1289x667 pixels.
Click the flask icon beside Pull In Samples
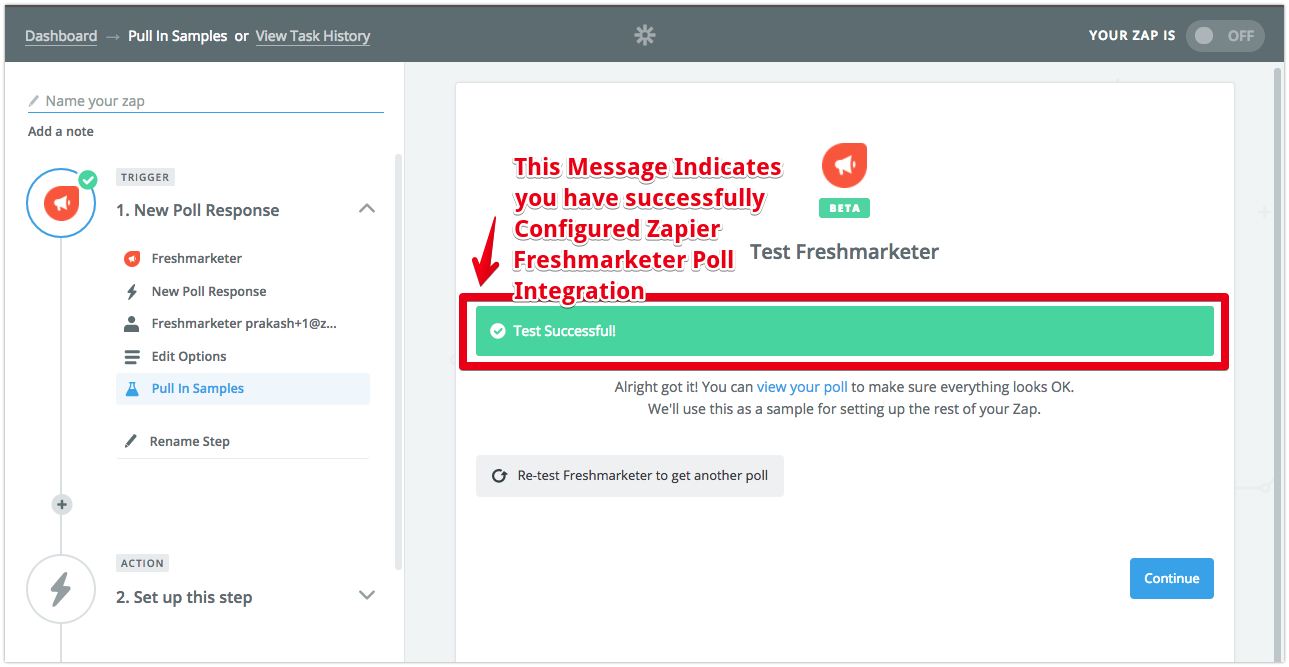pos(132,389)
